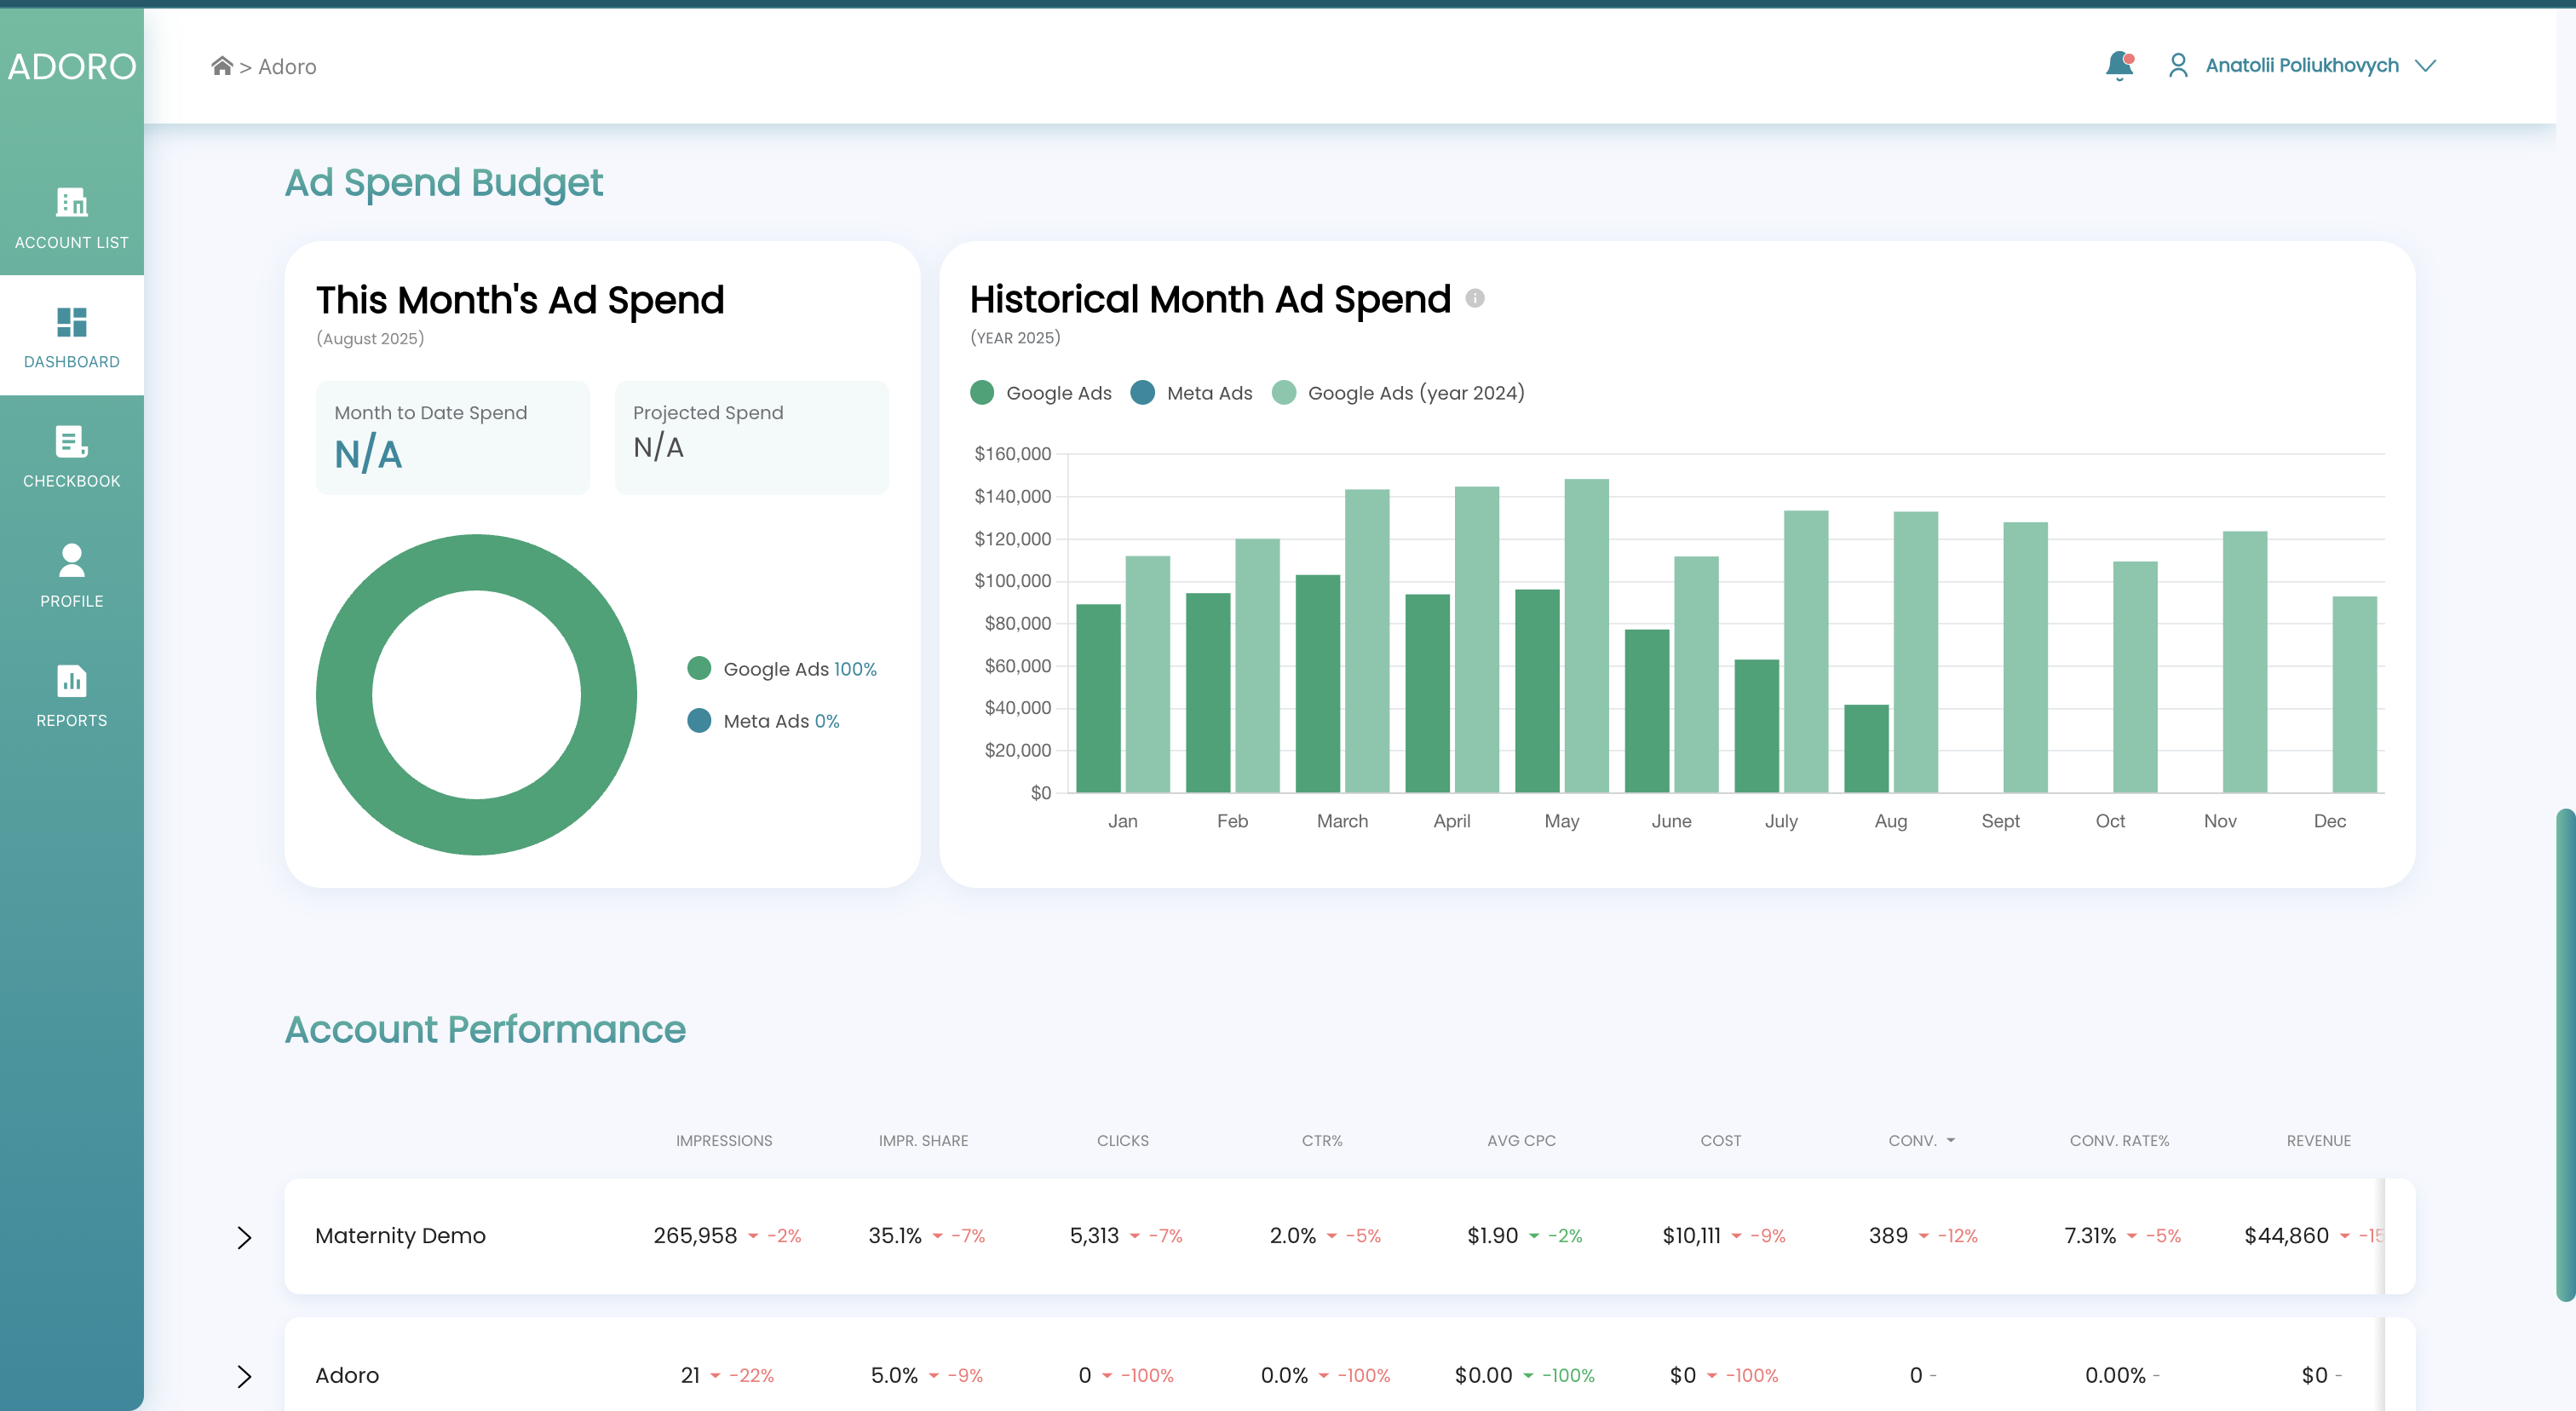Select the Dashboard sidebar tab
Viewport: 2576px width, 1411px height.
(71, 336)
